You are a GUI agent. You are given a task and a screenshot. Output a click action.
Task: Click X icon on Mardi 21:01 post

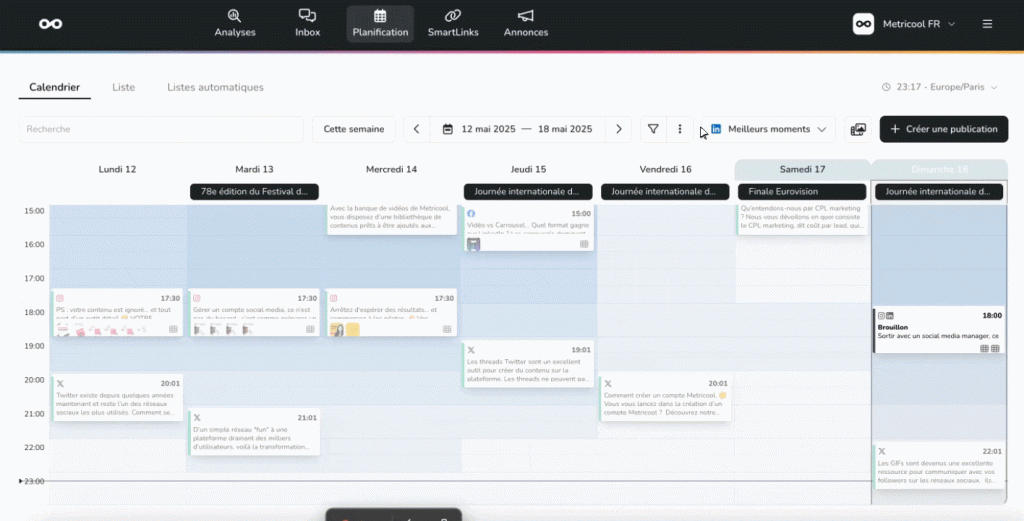tap(197, 418)
